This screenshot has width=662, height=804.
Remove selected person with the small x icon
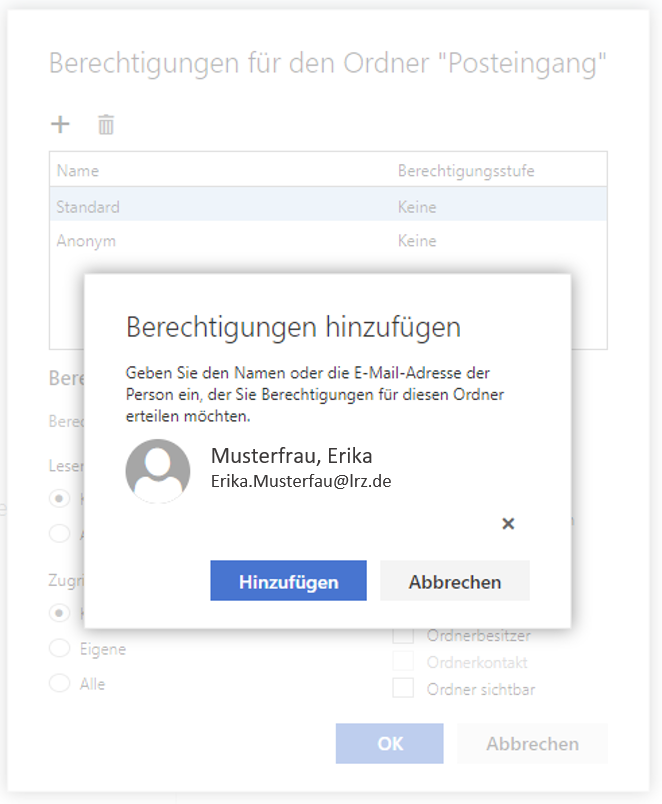click(508, 523)
